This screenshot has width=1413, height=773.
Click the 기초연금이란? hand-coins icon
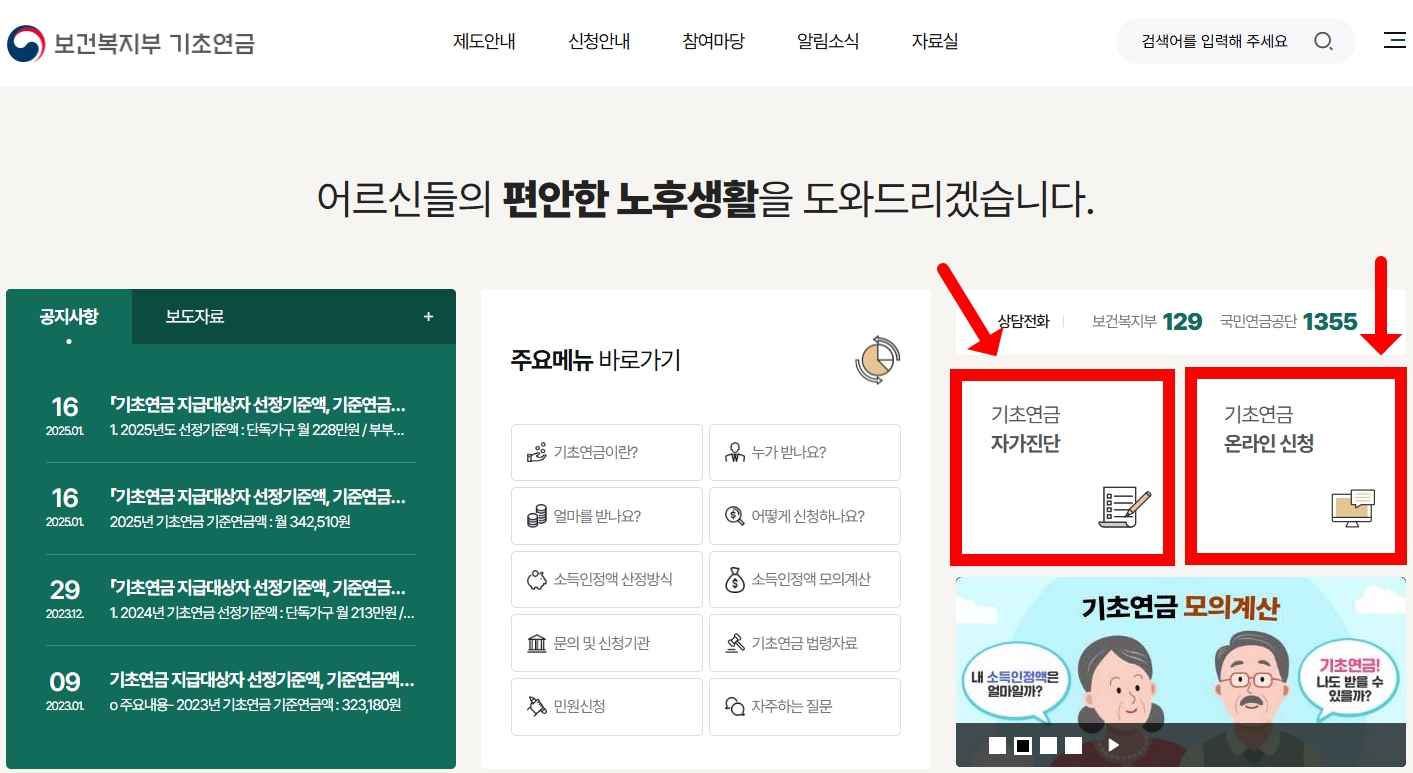coord(536,452)
